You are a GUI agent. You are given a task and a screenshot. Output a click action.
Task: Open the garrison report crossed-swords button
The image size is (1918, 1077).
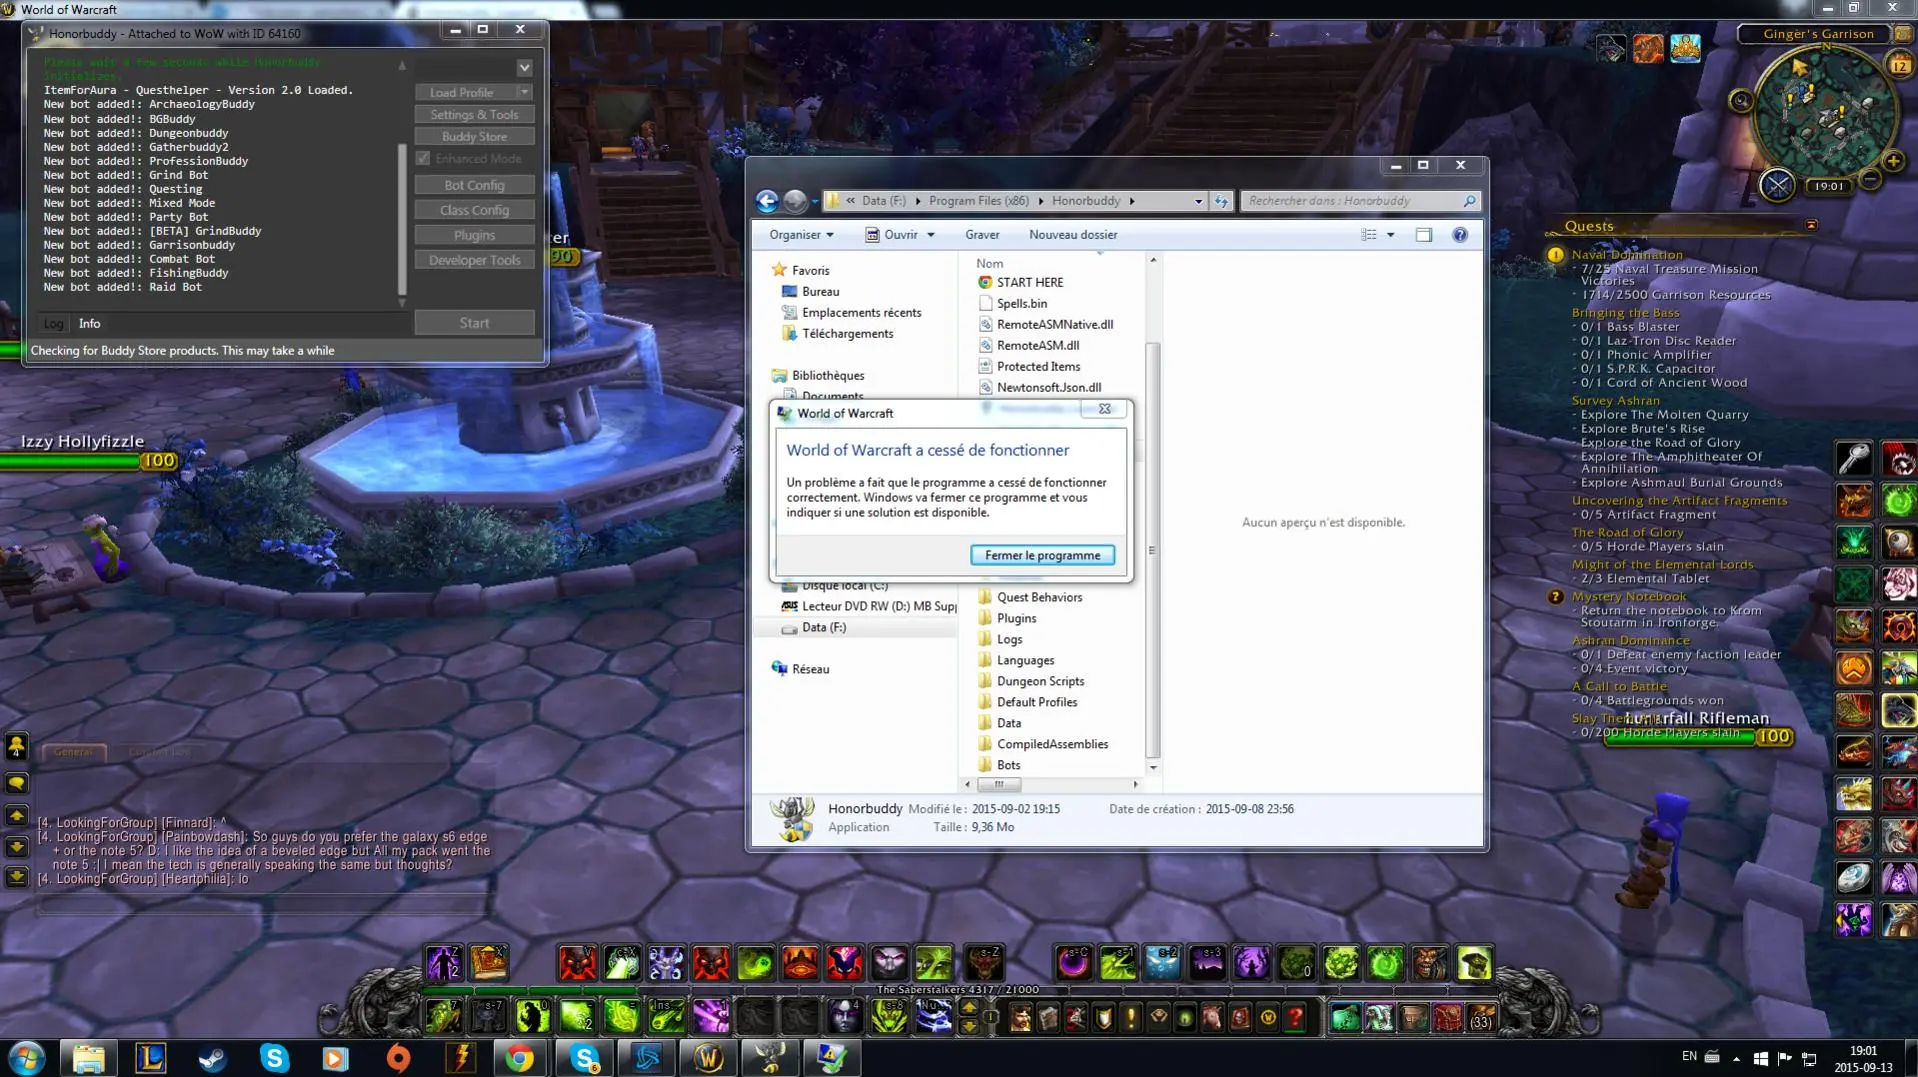tap(1777, 185)
